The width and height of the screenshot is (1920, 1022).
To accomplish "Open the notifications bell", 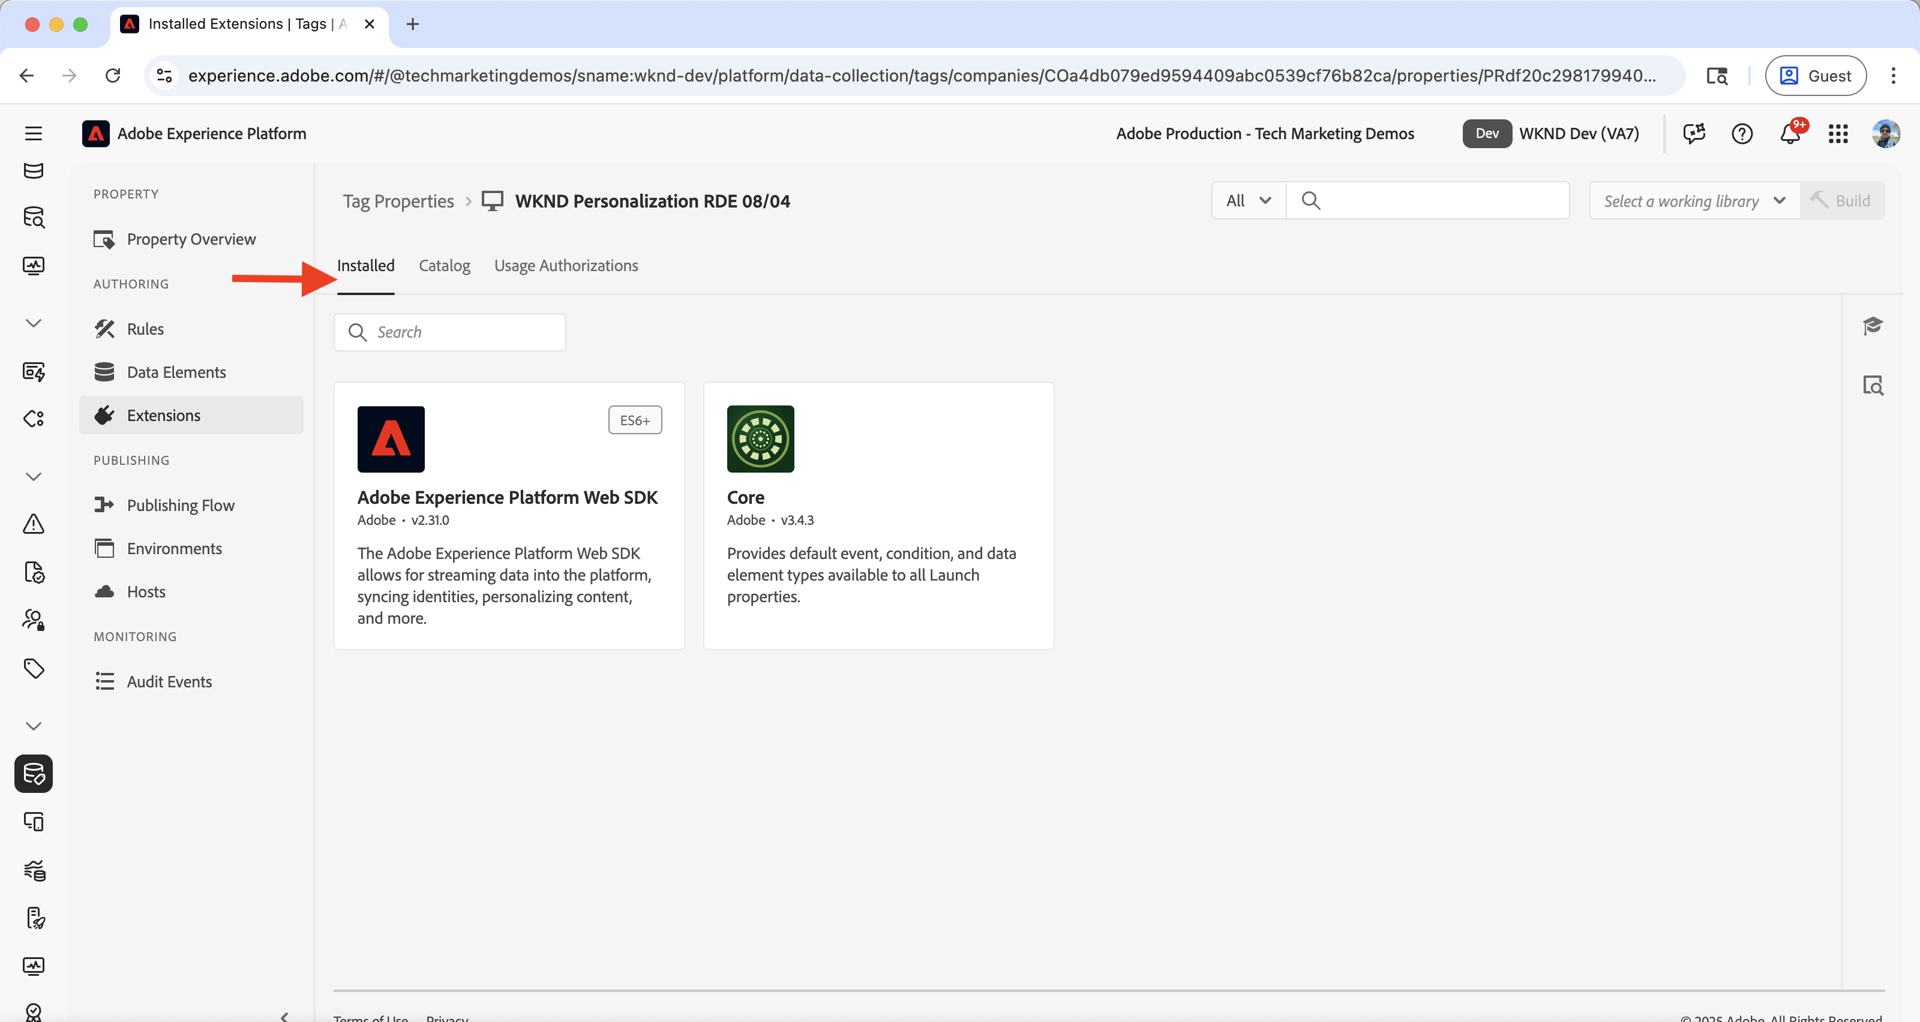I will [x=1790, y=133].
